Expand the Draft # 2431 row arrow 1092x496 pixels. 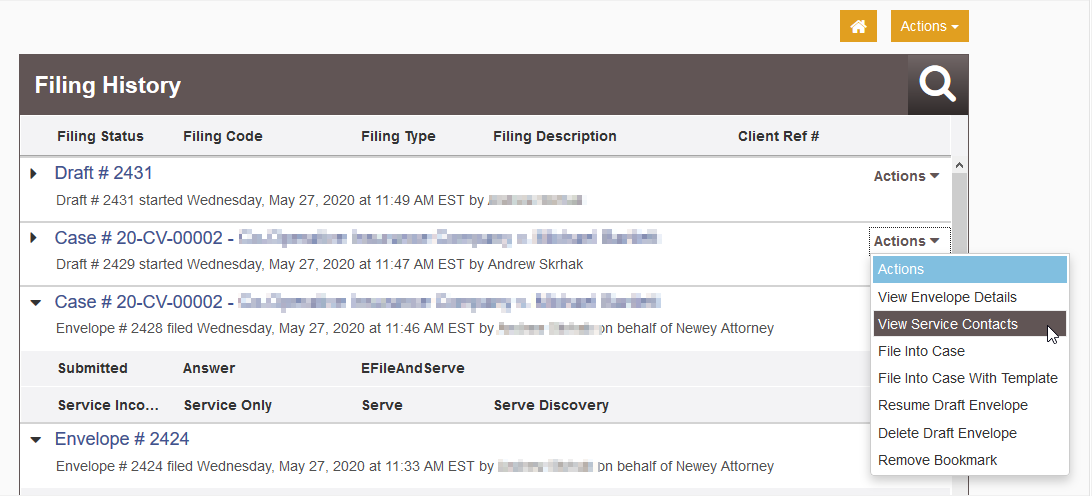coord(33,173)
